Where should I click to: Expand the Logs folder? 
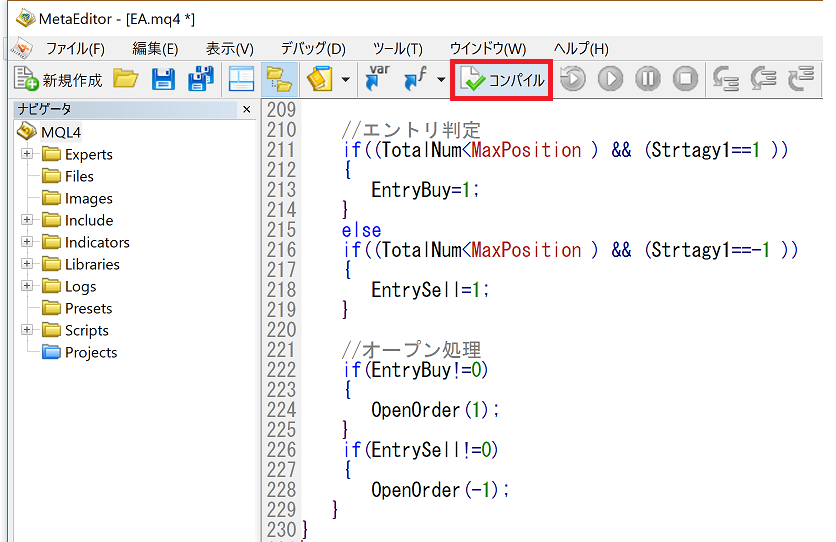(27, 286)
